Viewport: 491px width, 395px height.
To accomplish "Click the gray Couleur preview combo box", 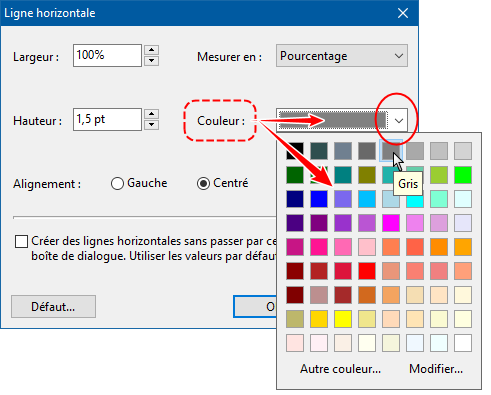I will coord(333,120).
